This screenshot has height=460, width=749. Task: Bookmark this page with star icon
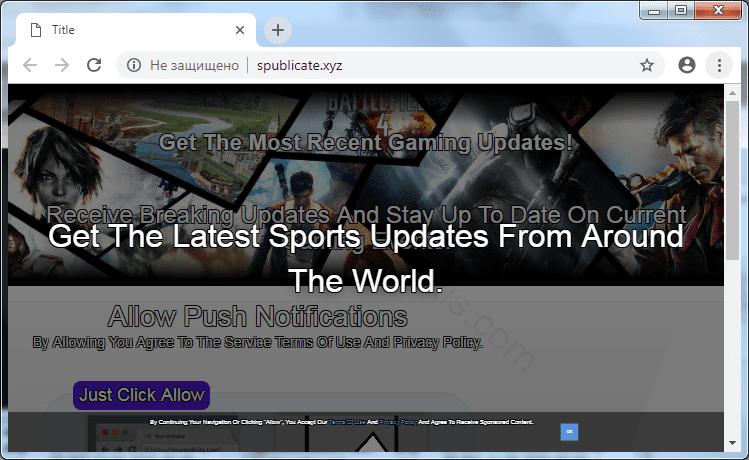(647, 65)
